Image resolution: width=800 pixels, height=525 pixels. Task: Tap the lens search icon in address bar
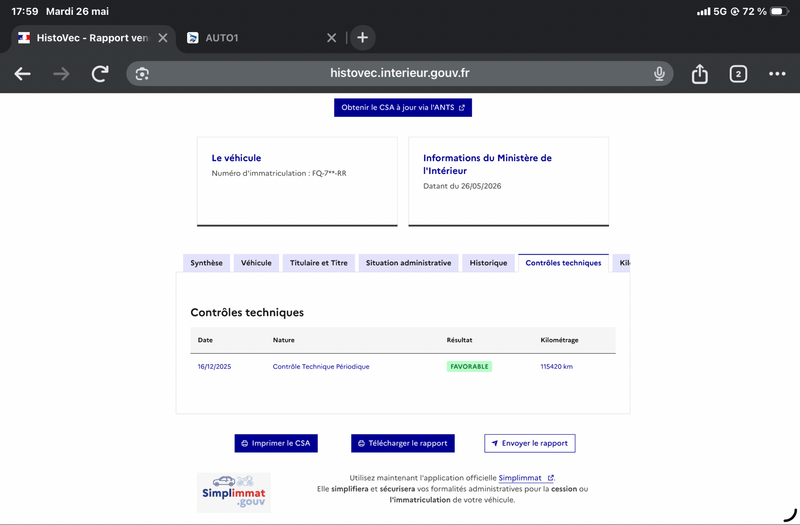click(142, 74)
